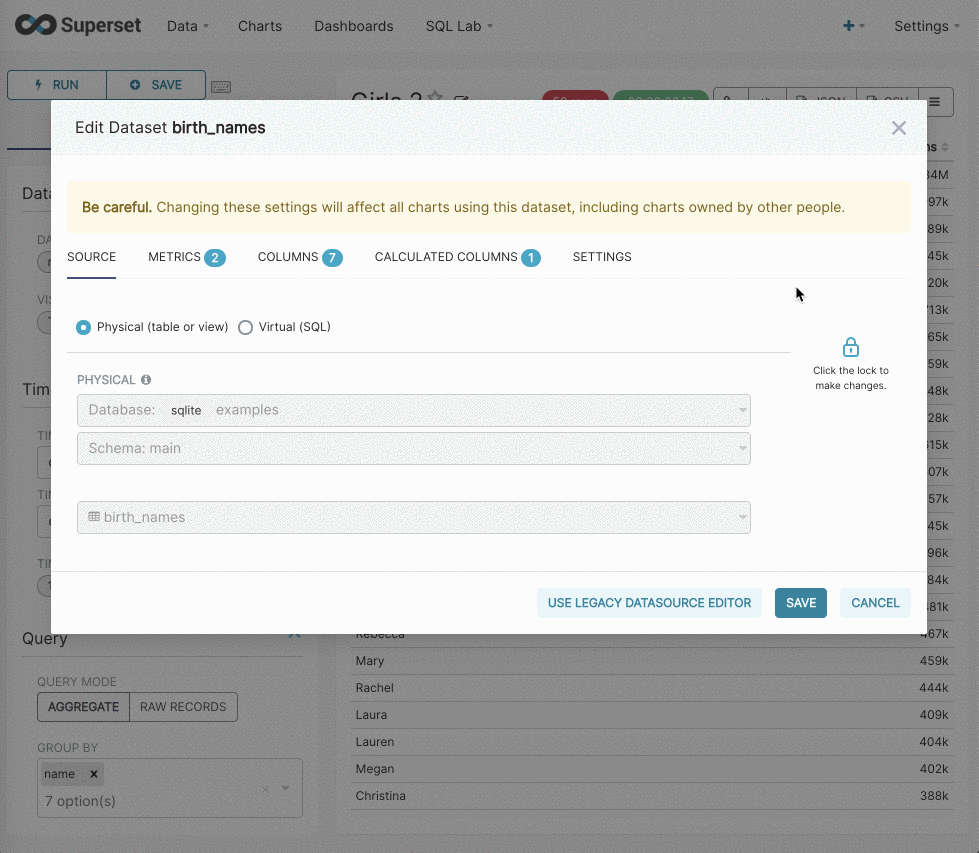Image resolution: width=979 pixels, height=853 pixels.
Task: Click the Megan name cell
Action: tap(375, 769)
